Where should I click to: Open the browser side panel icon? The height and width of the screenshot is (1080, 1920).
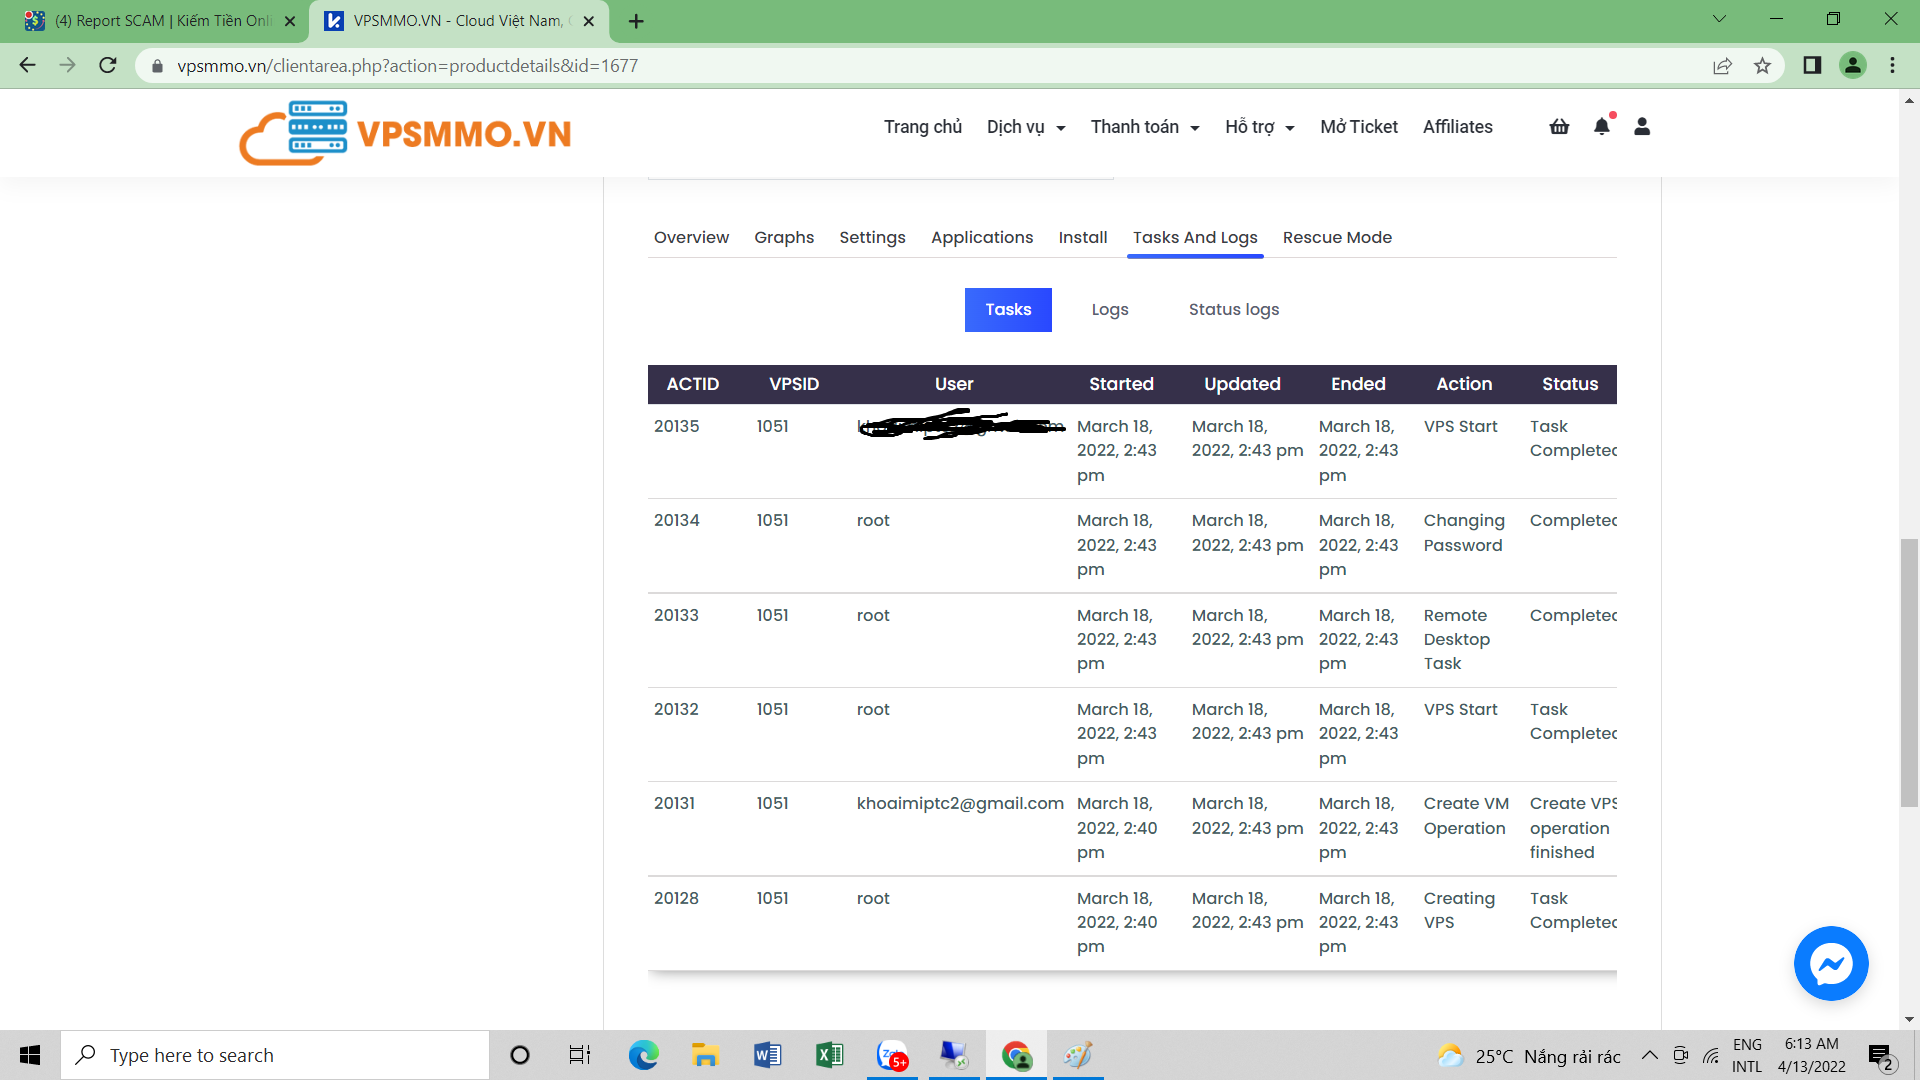(1812, 66)
